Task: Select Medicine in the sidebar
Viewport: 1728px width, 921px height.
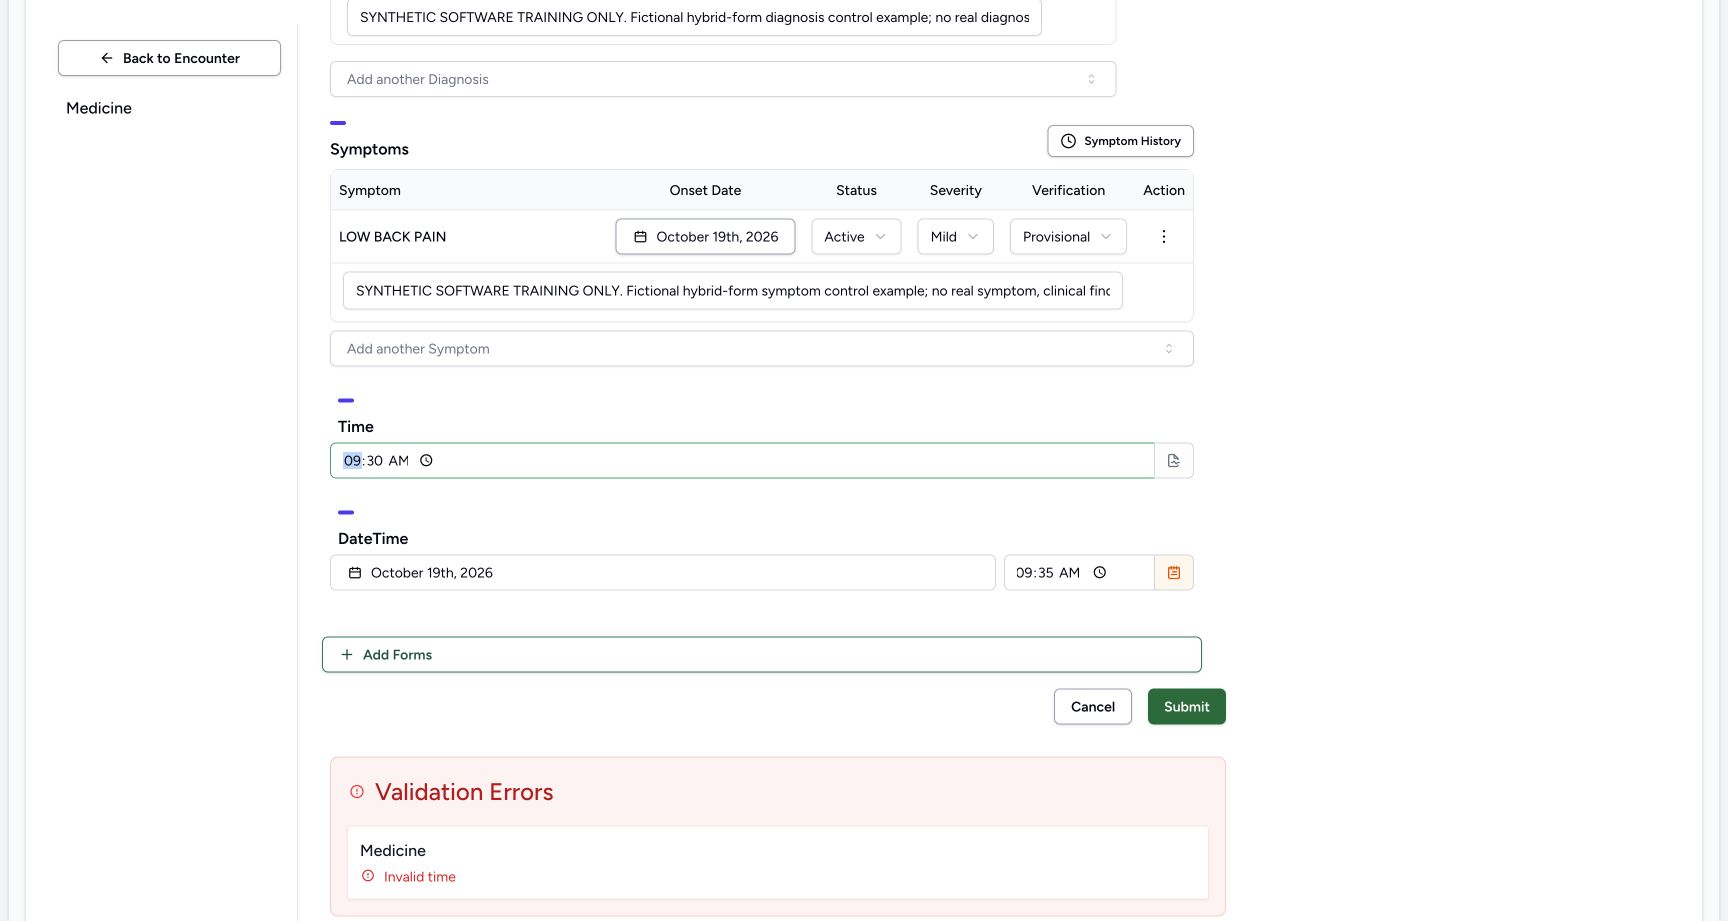Action: [x=99, y=108]
